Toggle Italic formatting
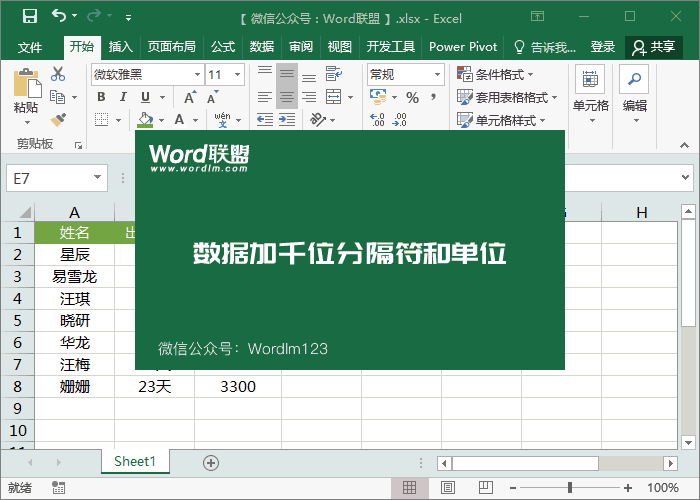The width and height of the screenshot is (700, 500). 123,97
